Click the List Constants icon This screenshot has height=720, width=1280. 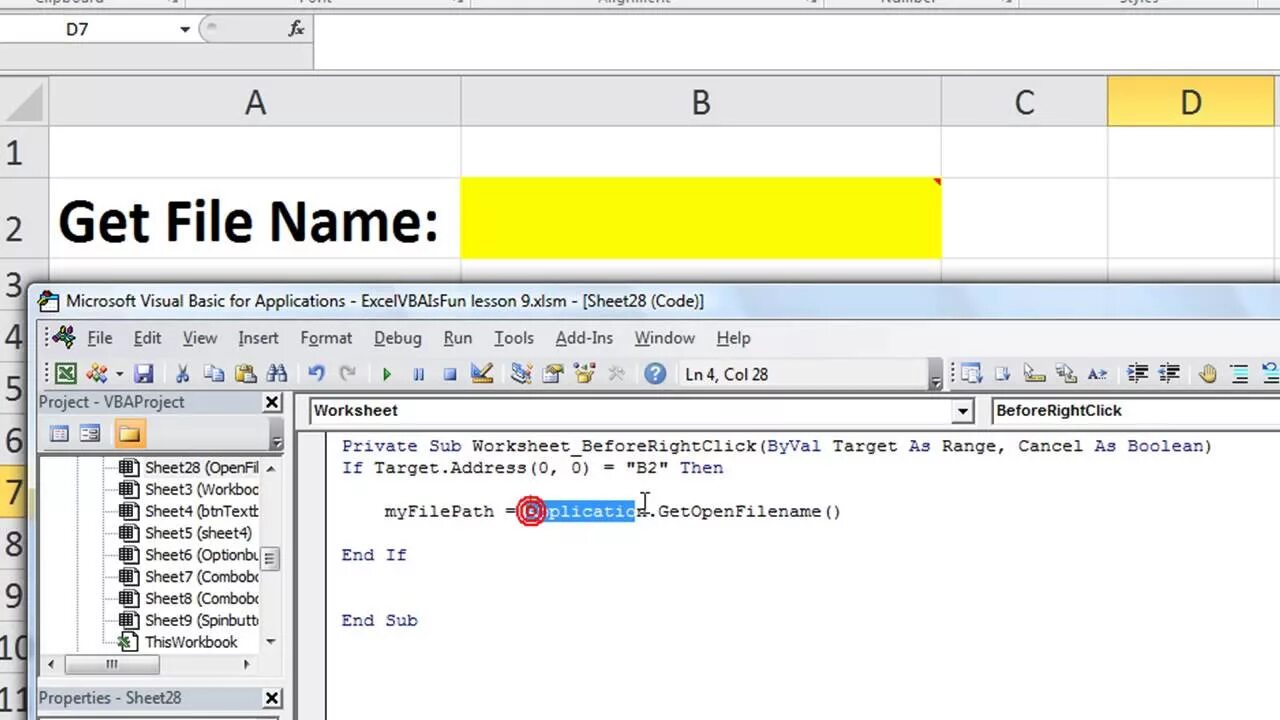pos(1002,374)
